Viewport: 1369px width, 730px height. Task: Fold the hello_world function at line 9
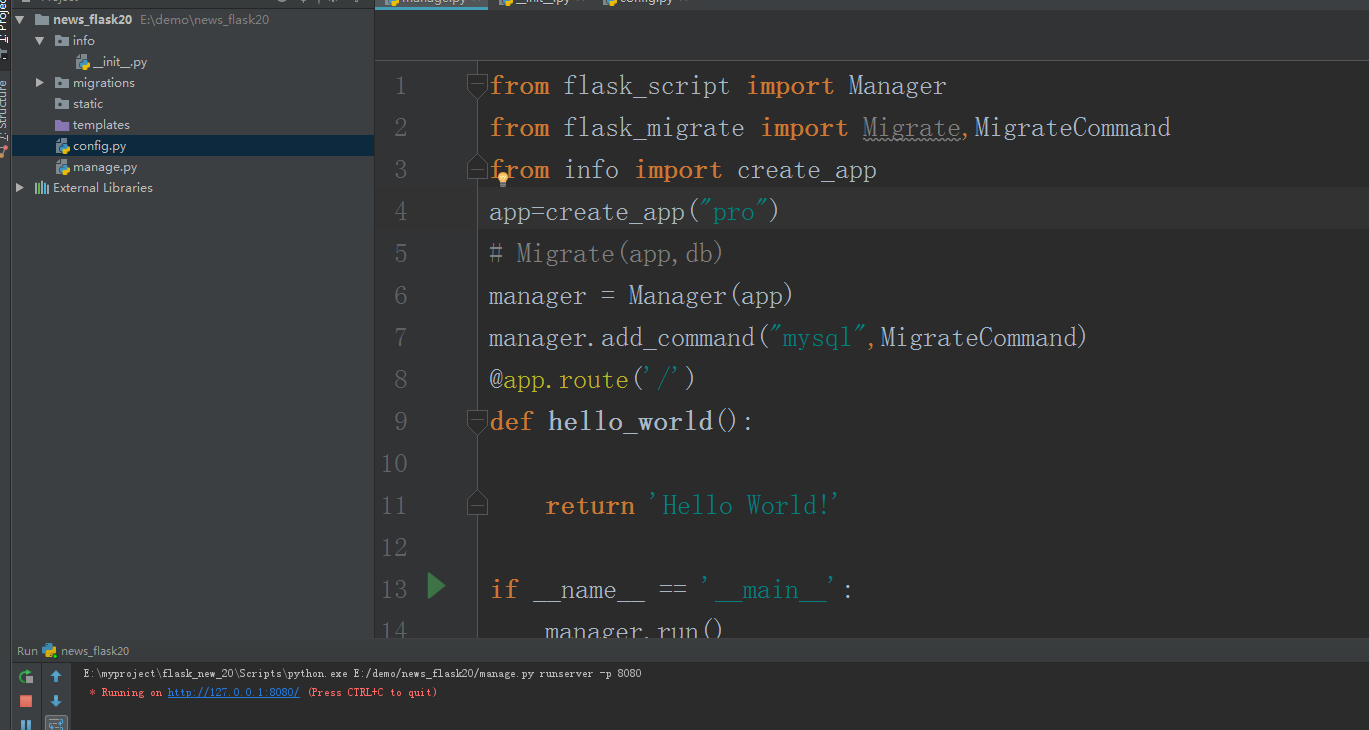pyautogui.click(x=477, y=422)
